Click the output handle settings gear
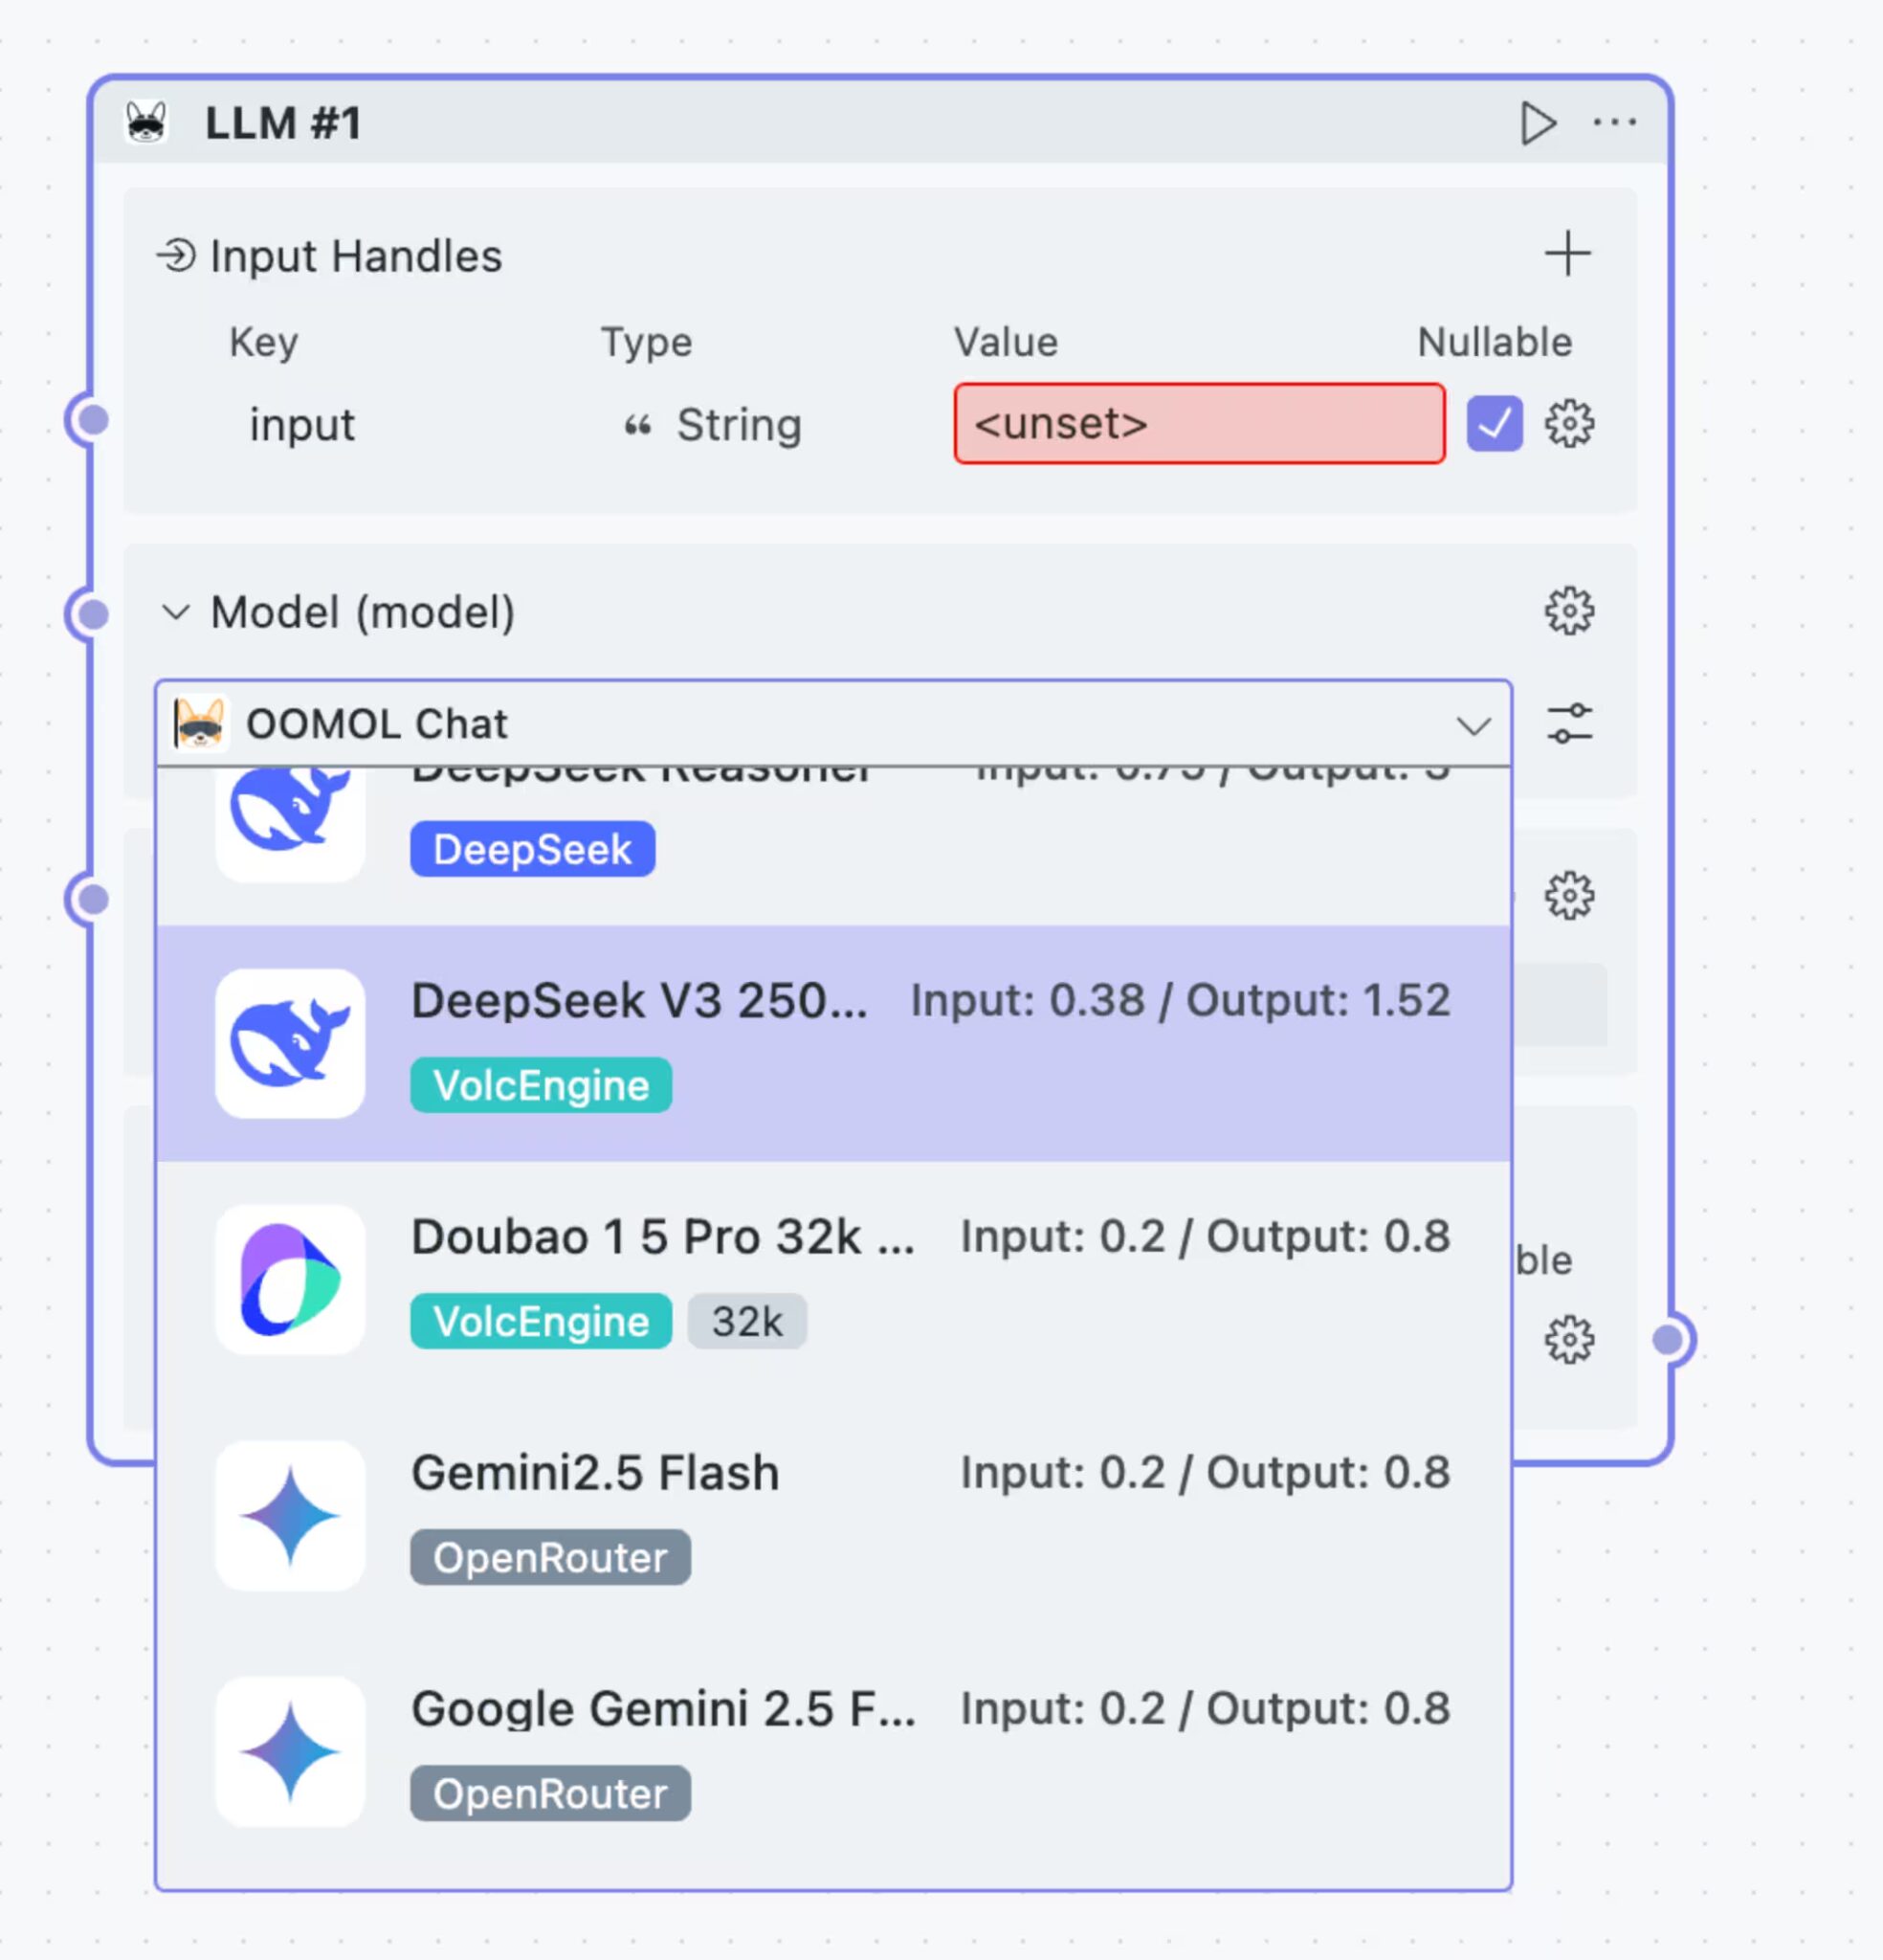 1569,1340
